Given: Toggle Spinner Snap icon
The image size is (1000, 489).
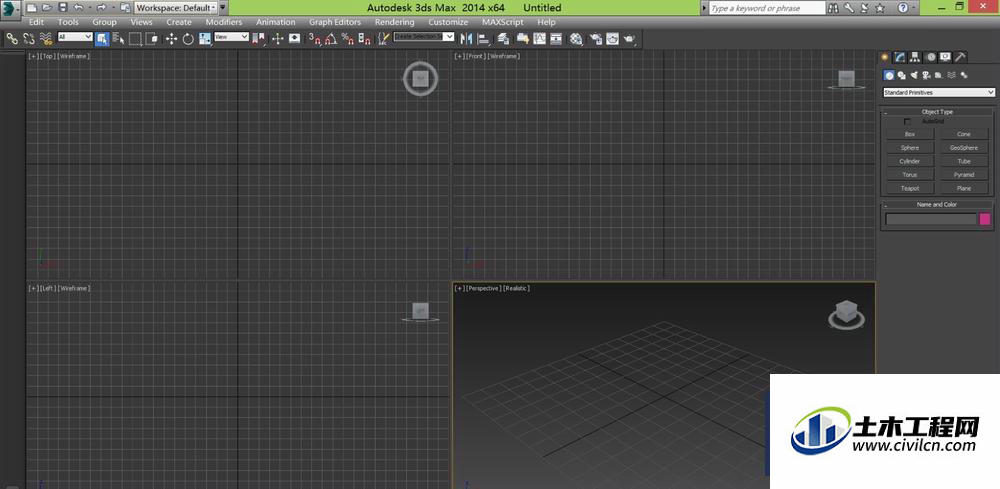Looking at the screenshot, I should [364, 39].
